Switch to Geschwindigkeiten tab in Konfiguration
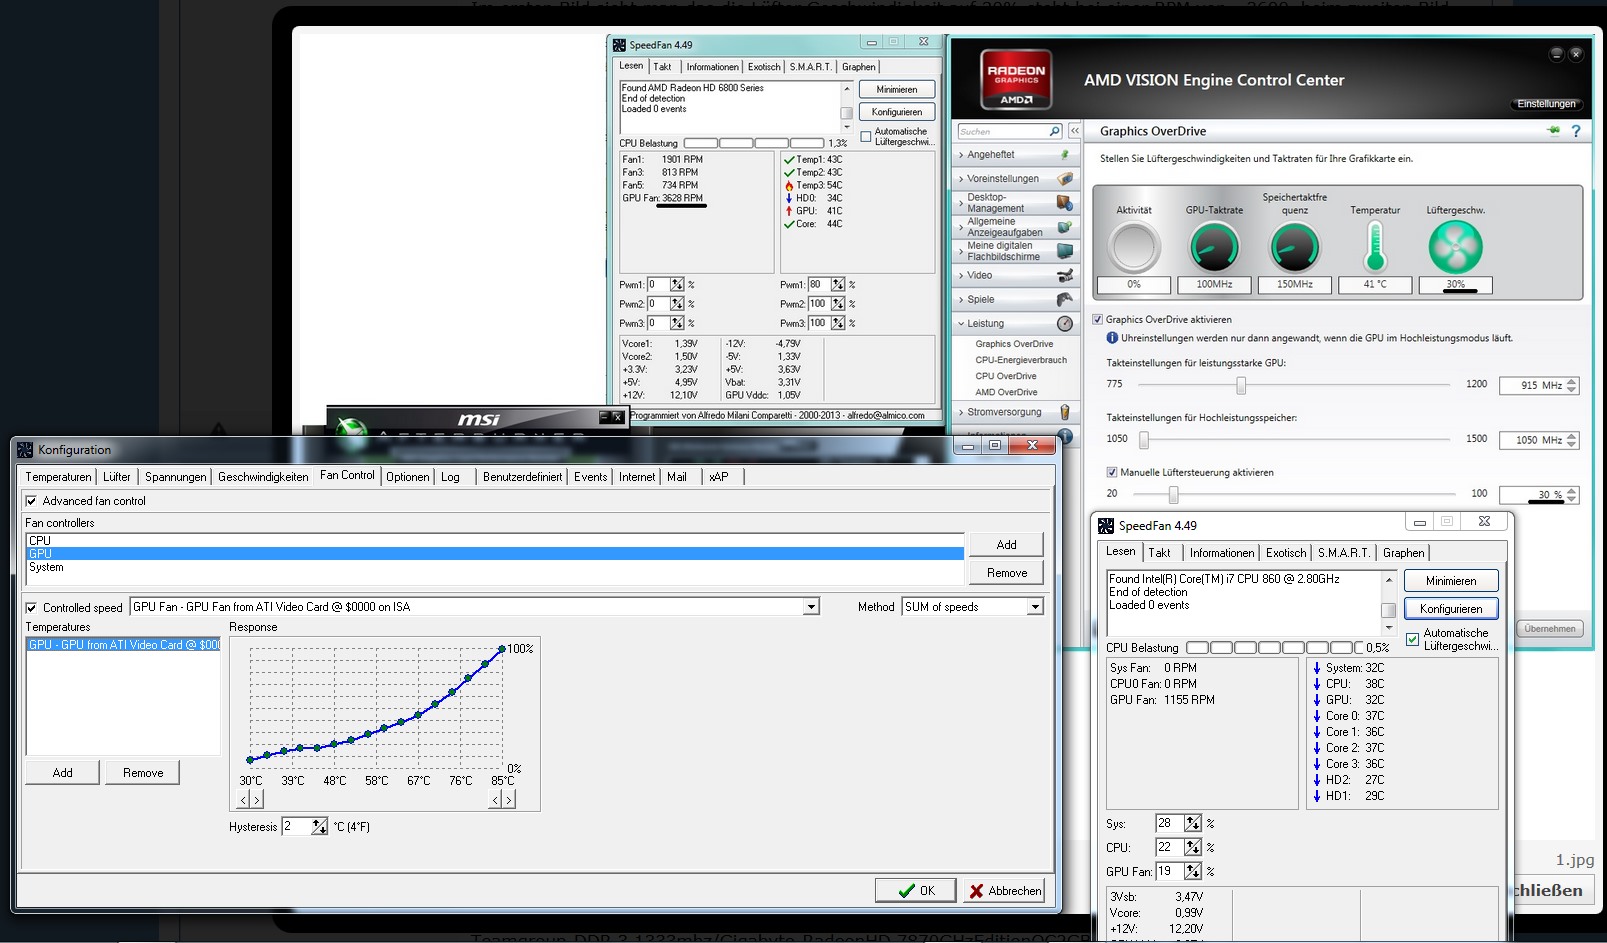 263,477
